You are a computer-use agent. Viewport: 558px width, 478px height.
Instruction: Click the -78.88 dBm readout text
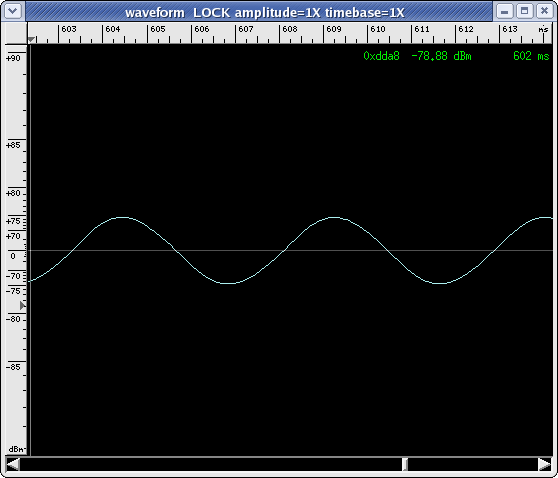point(441,56)
